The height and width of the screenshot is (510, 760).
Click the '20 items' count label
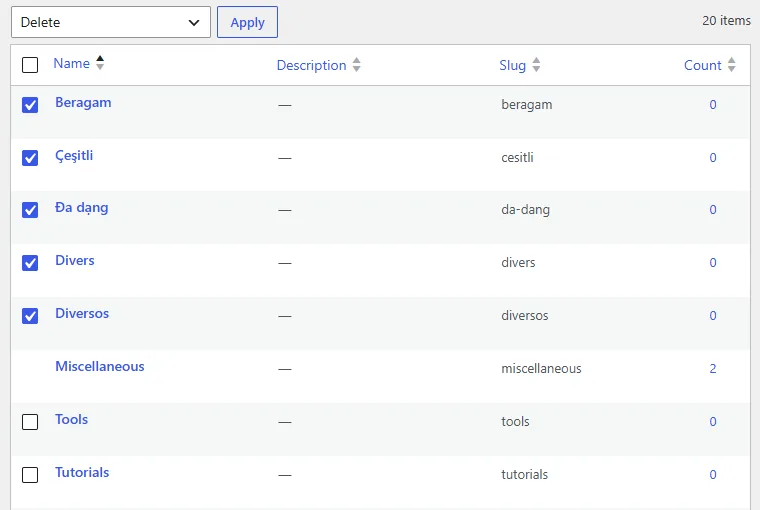click(x=726, y=20)
